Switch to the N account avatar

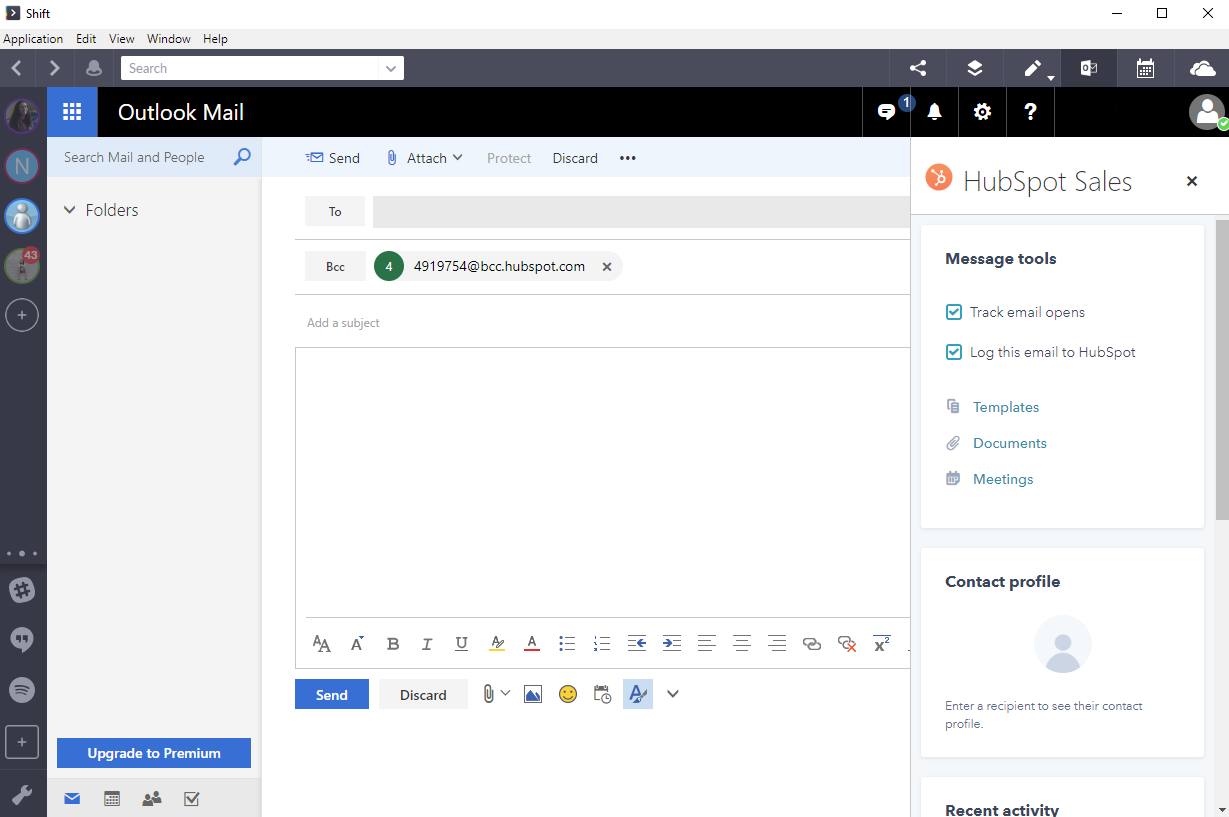22,165
